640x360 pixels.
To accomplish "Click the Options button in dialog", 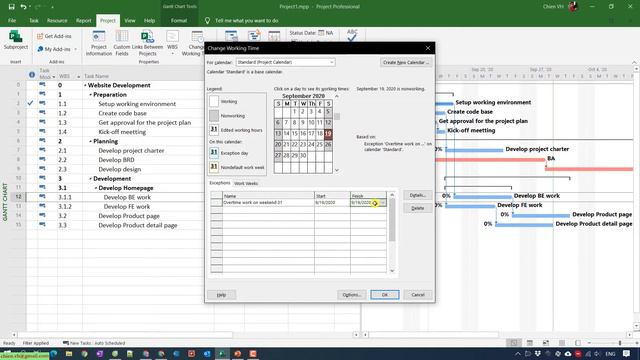I will pos(351,295).
